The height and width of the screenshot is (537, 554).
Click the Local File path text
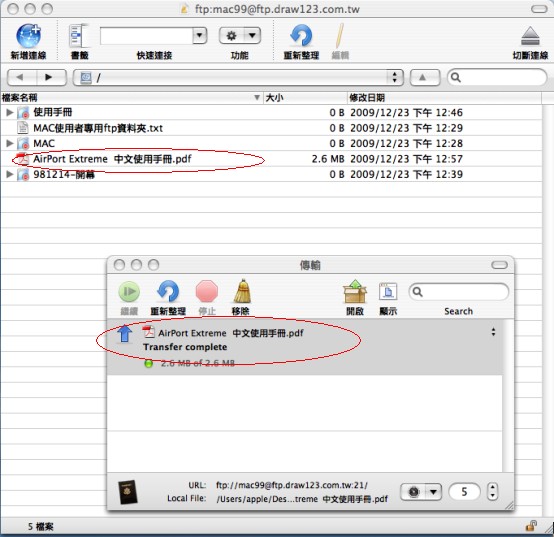(x=302, y=499)
